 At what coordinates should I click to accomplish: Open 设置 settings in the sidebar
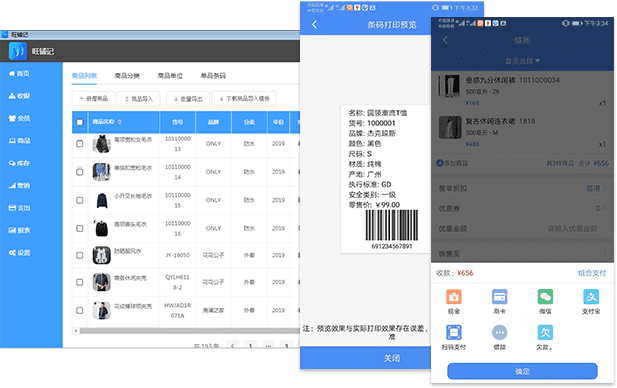[19, 253]
